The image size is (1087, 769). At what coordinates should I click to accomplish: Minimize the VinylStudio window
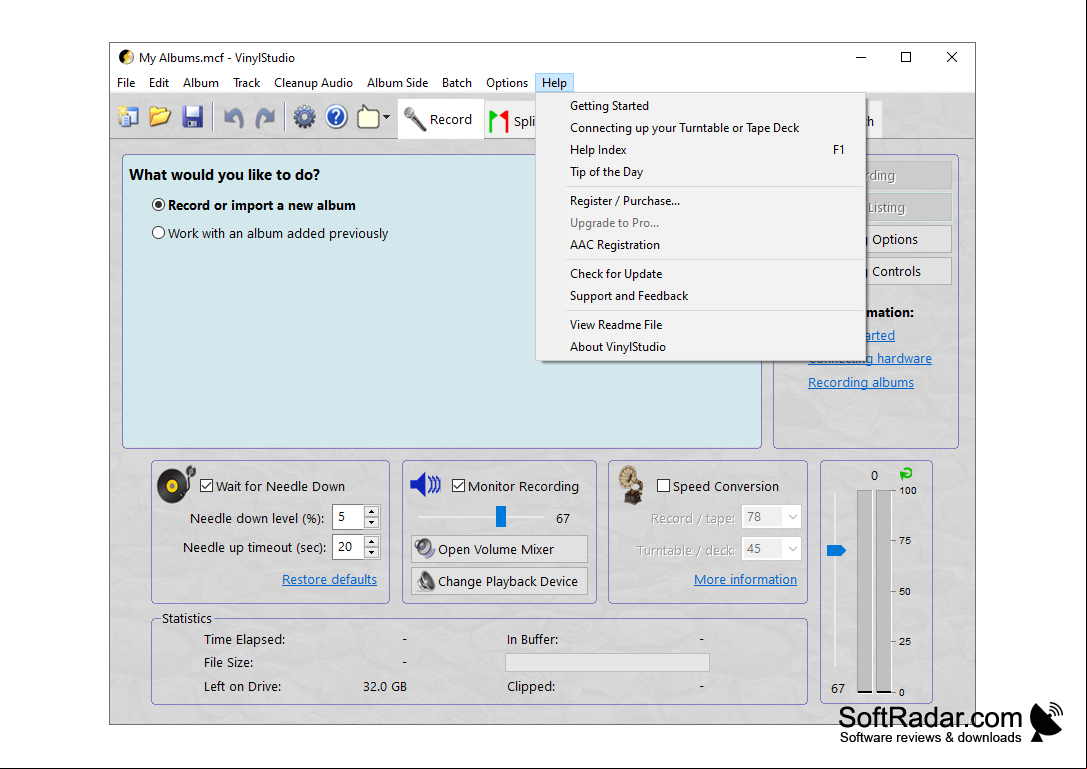point(861,58)
